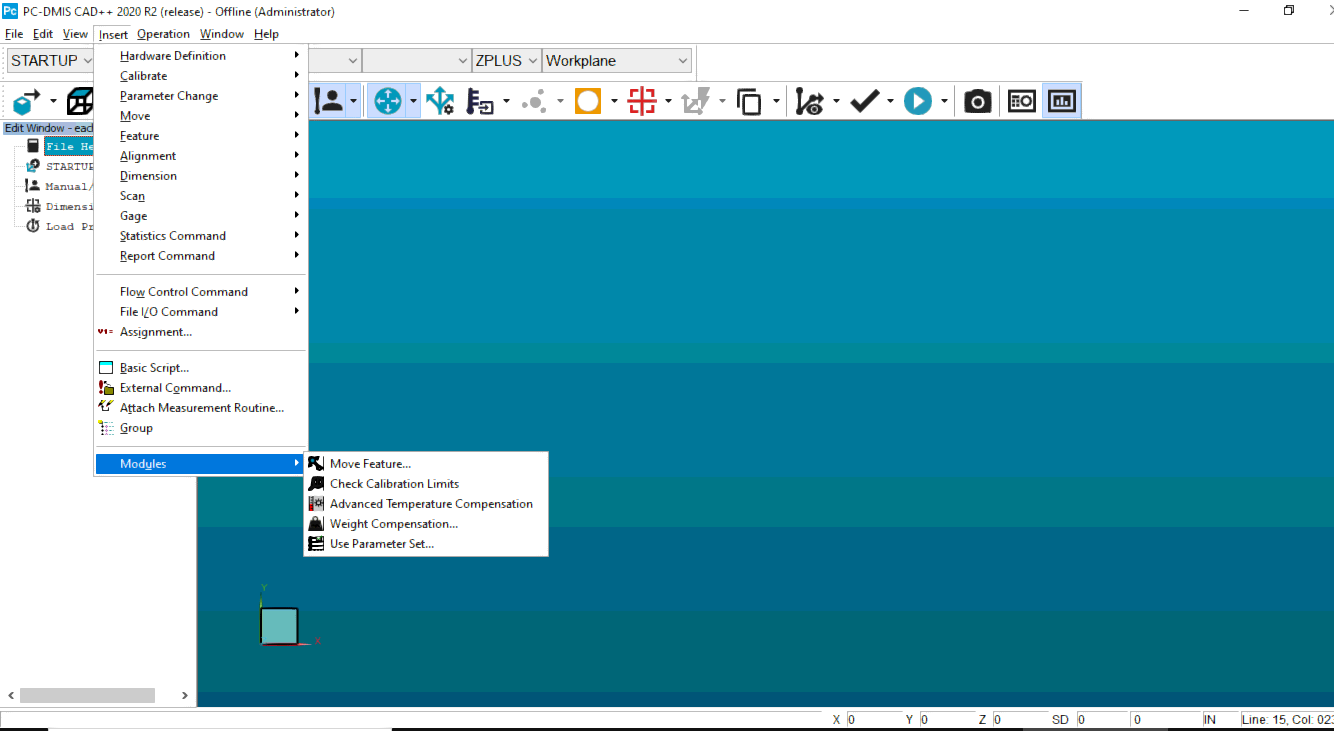
Task: Open dropdown arrow beside the play icon
Action: tap(943, 101)
